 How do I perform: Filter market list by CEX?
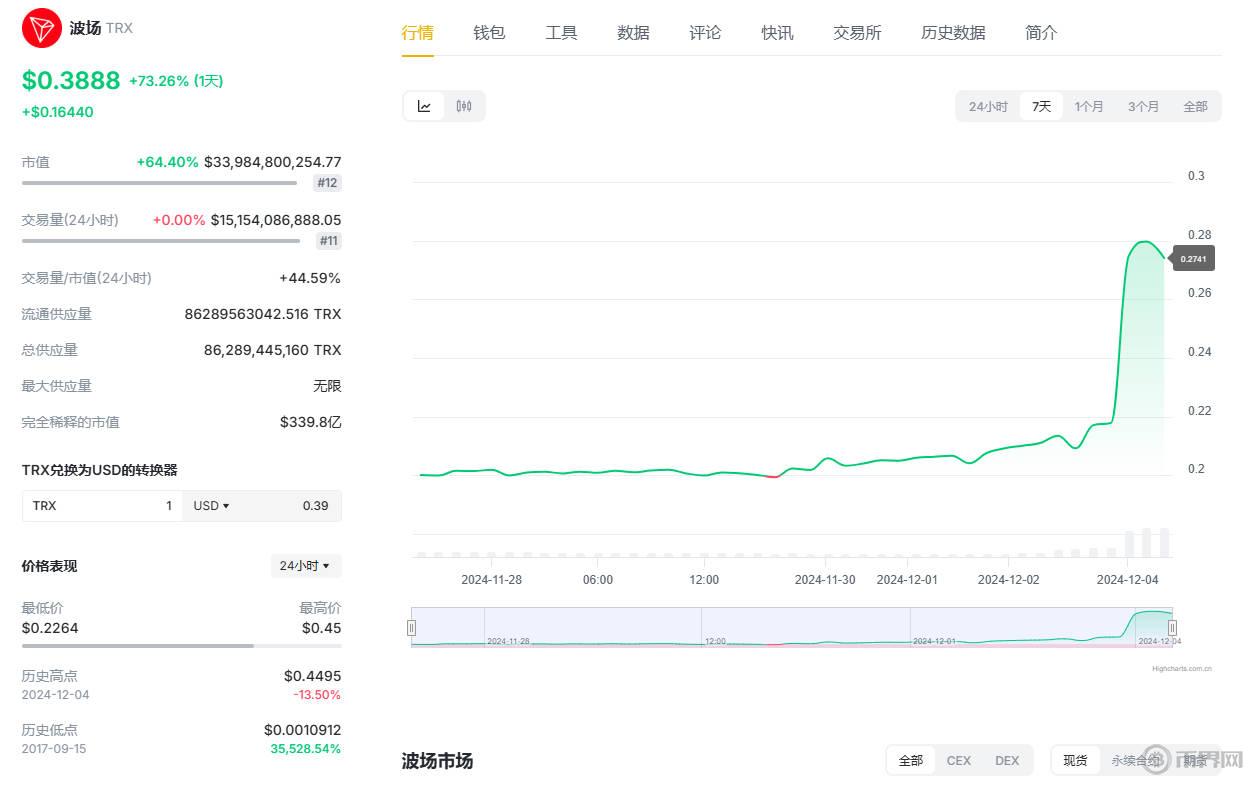tap(958, 761)
